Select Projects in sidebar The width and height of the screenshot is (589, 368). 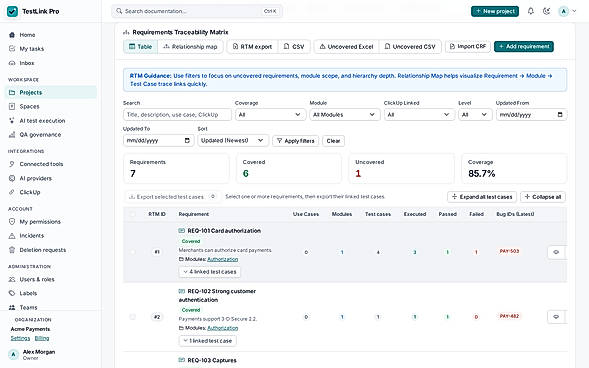coord(51,92)
